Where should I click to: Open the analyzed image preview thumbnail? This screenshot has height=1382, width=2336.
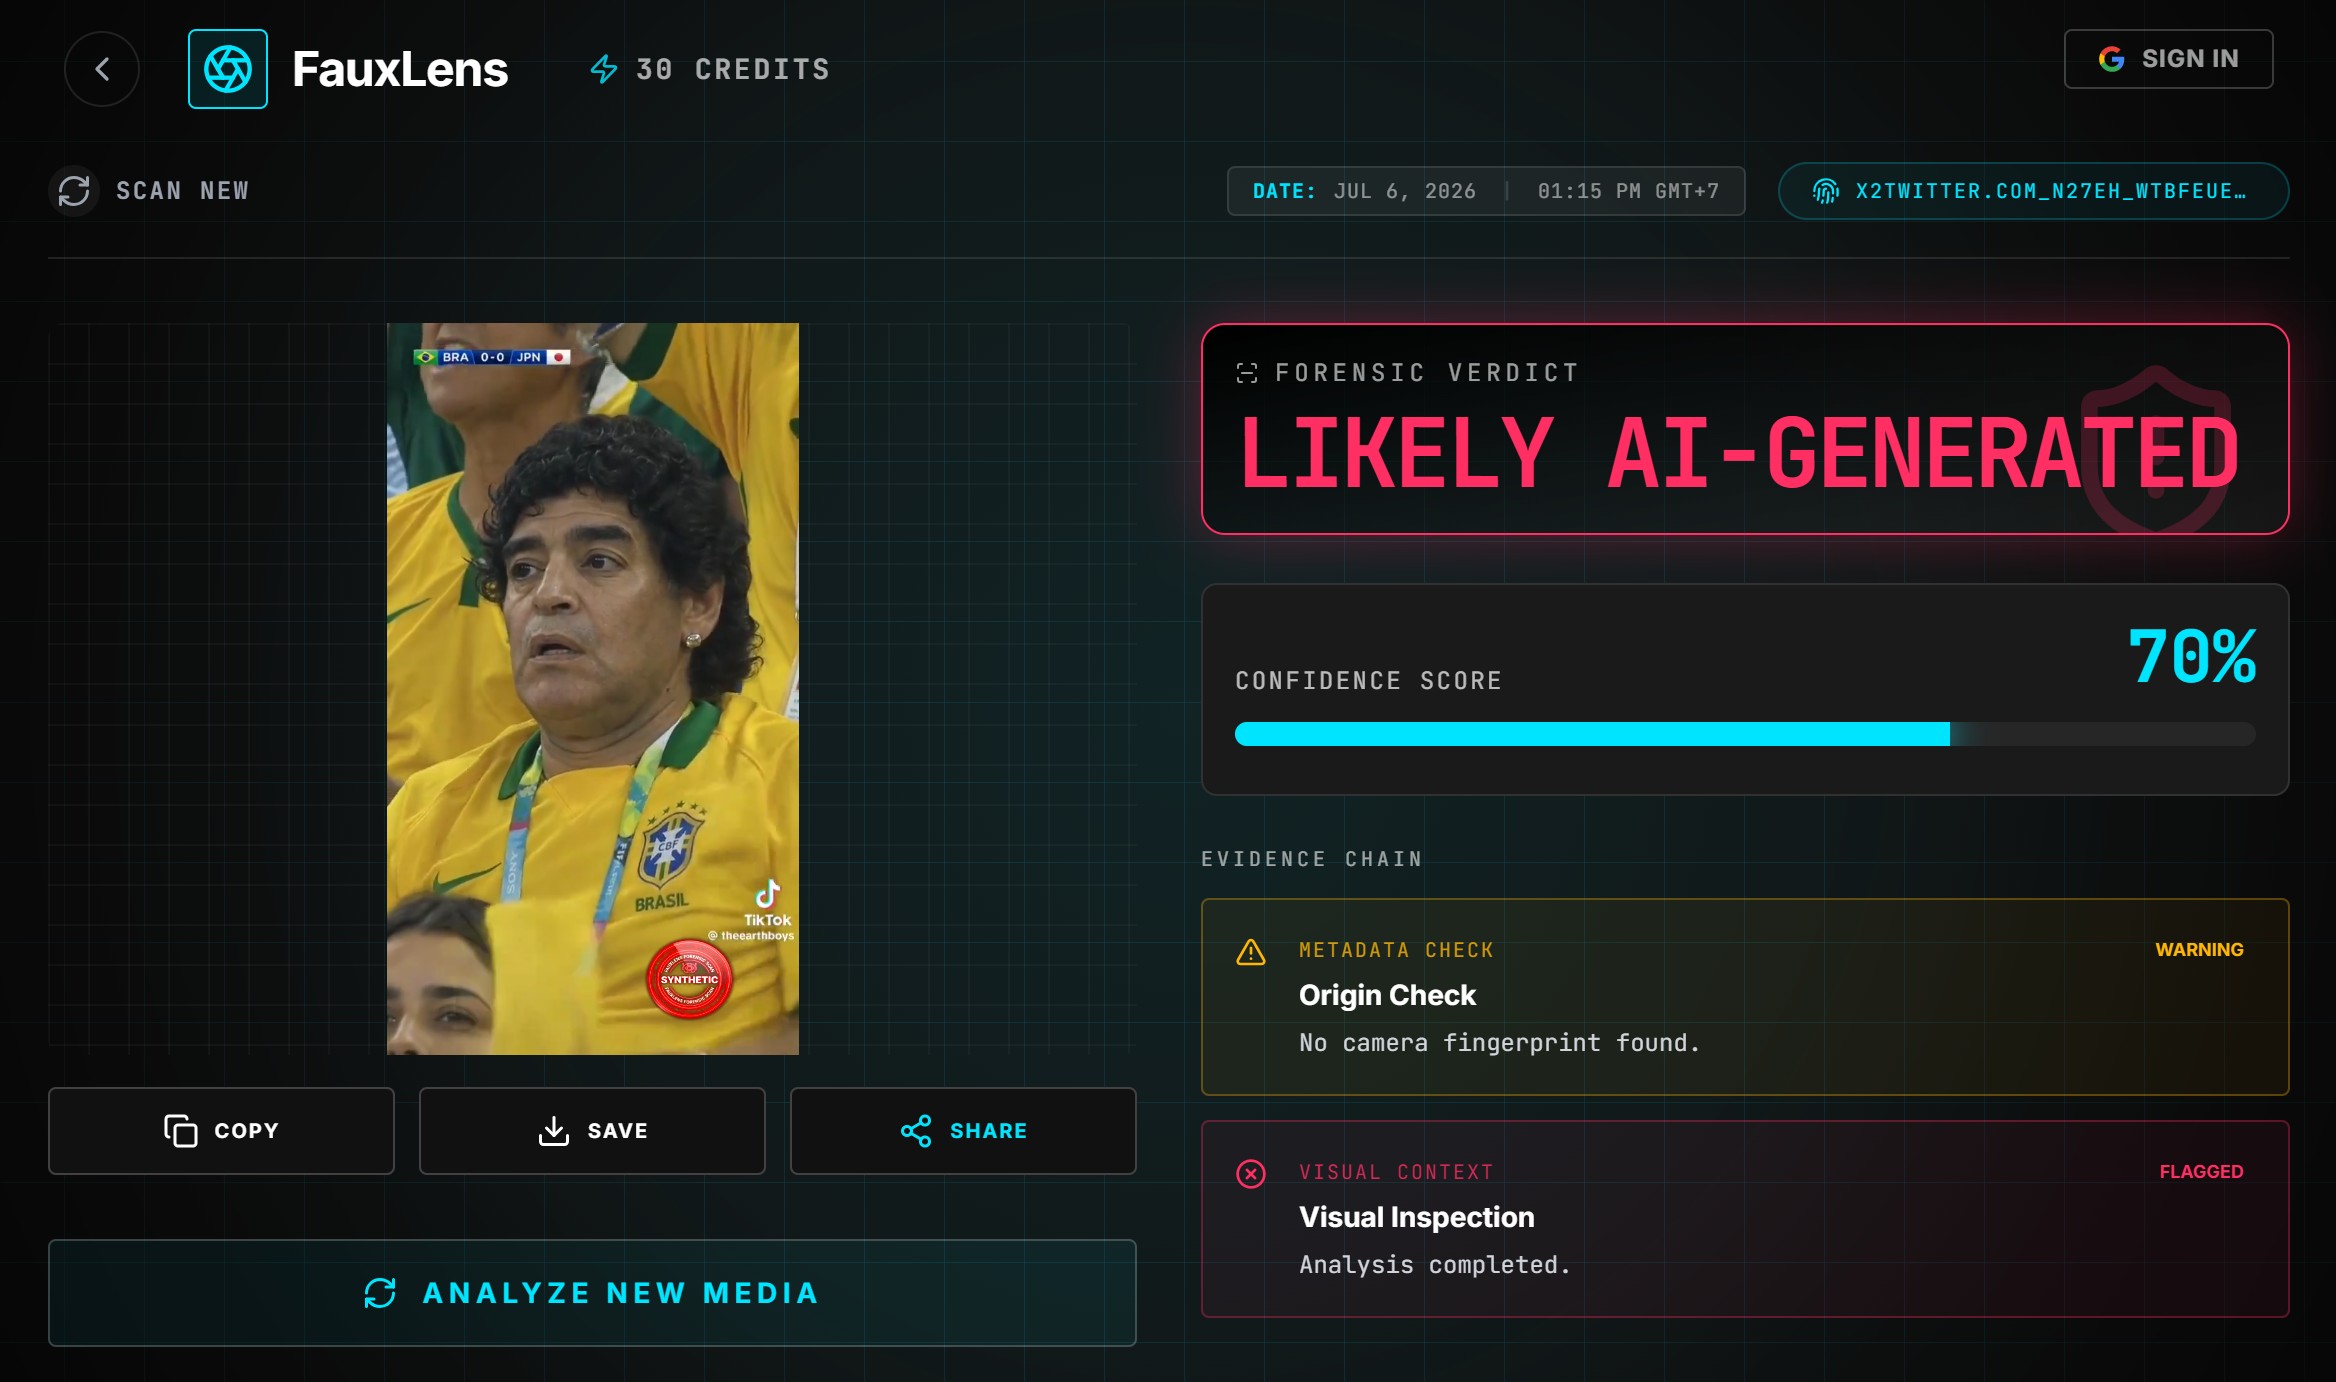(x=593, y=689)
